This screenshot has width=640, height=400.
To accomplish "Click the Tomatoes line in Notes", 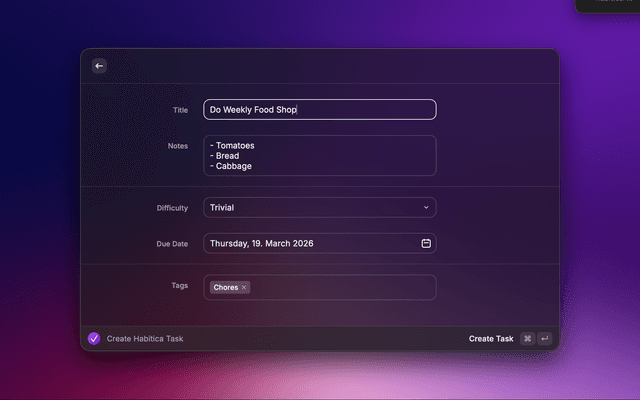I will [x=234, y=145].
